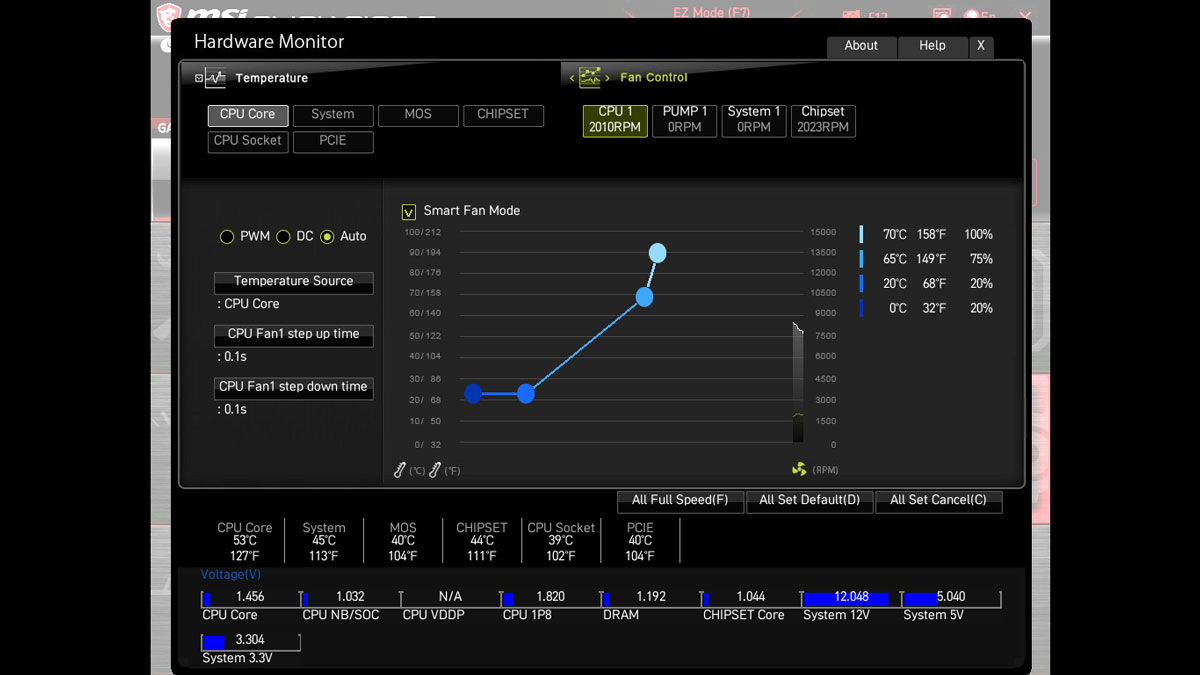Select the PWM radio button
This screenshot has height=675, width=1200.
click(x=227, y=237)
